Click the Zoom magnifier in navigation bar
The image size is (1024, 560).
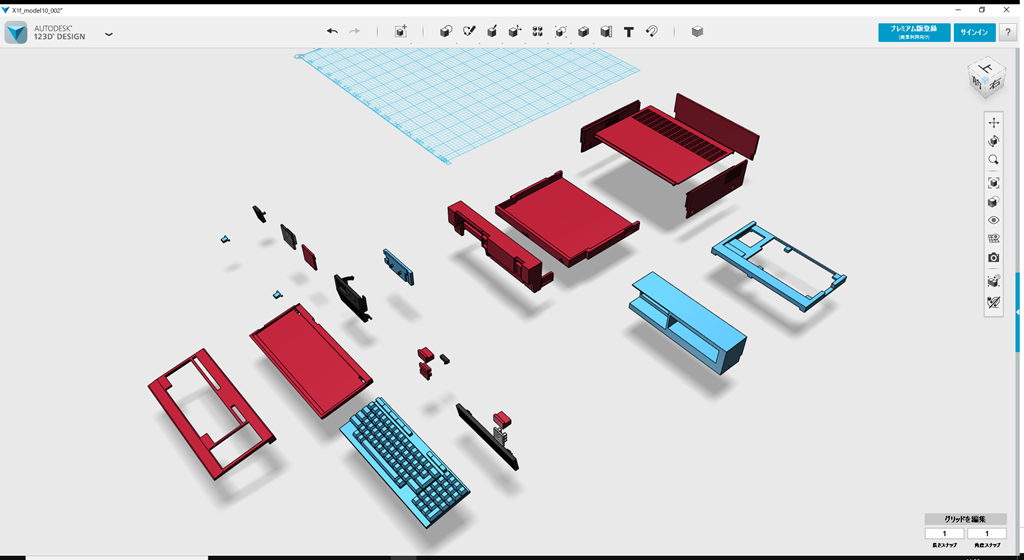993,160
